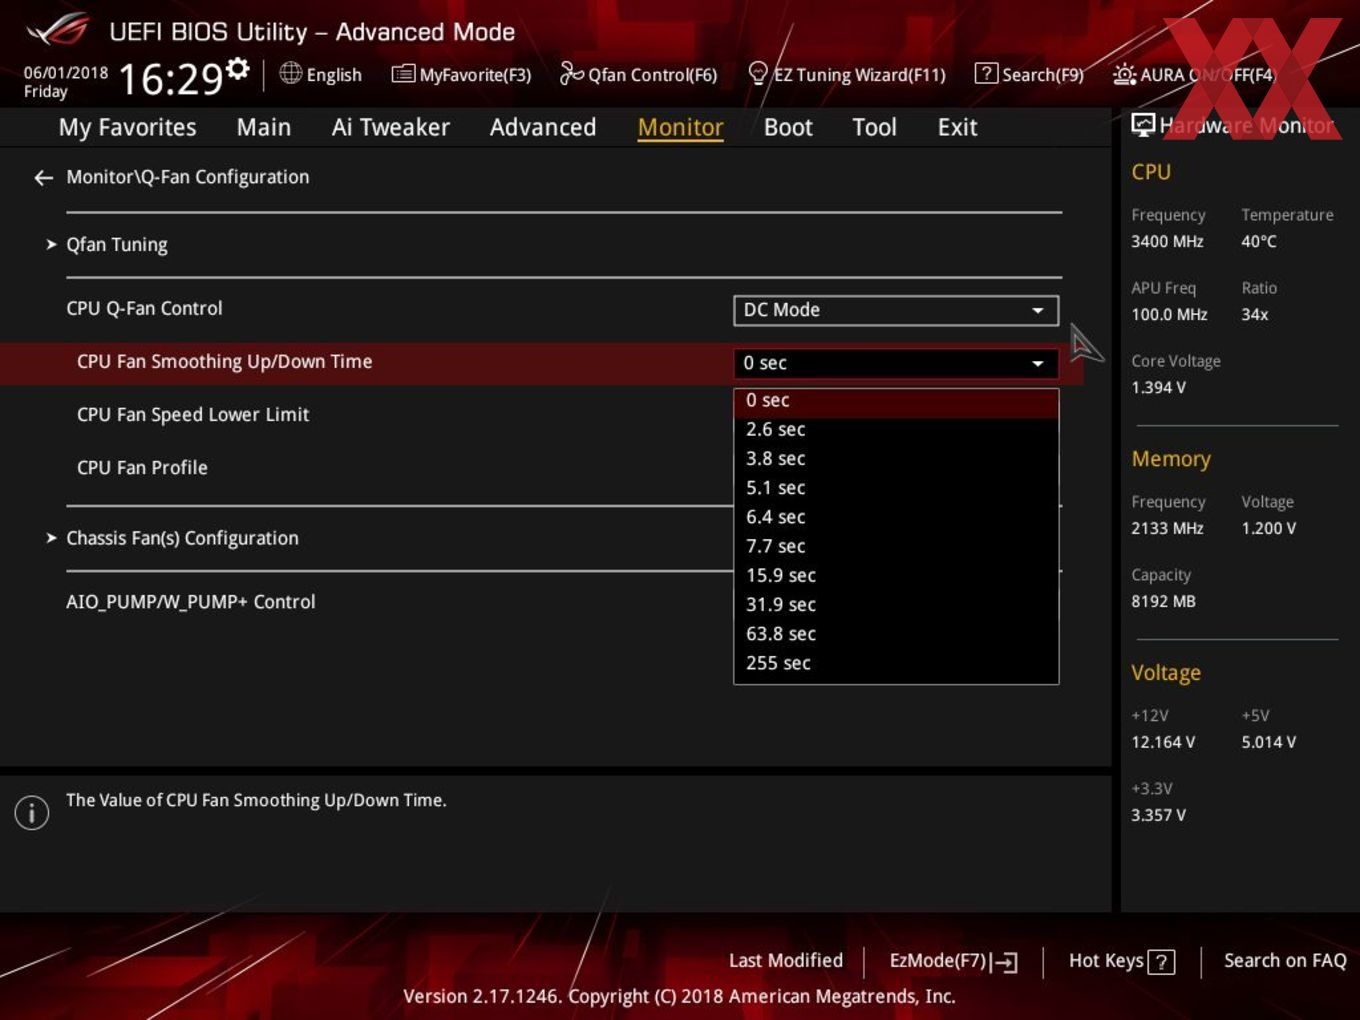Switch to the Advanced tab
Image resolution: width=1360 pixels, height=1020 pixels.
543,127
